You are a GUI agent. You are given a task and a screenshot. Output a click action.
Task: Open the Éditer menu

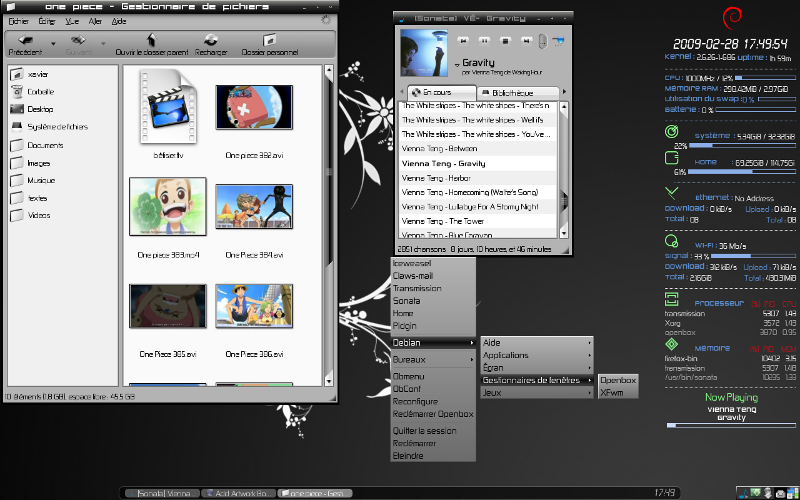(46, 21)
